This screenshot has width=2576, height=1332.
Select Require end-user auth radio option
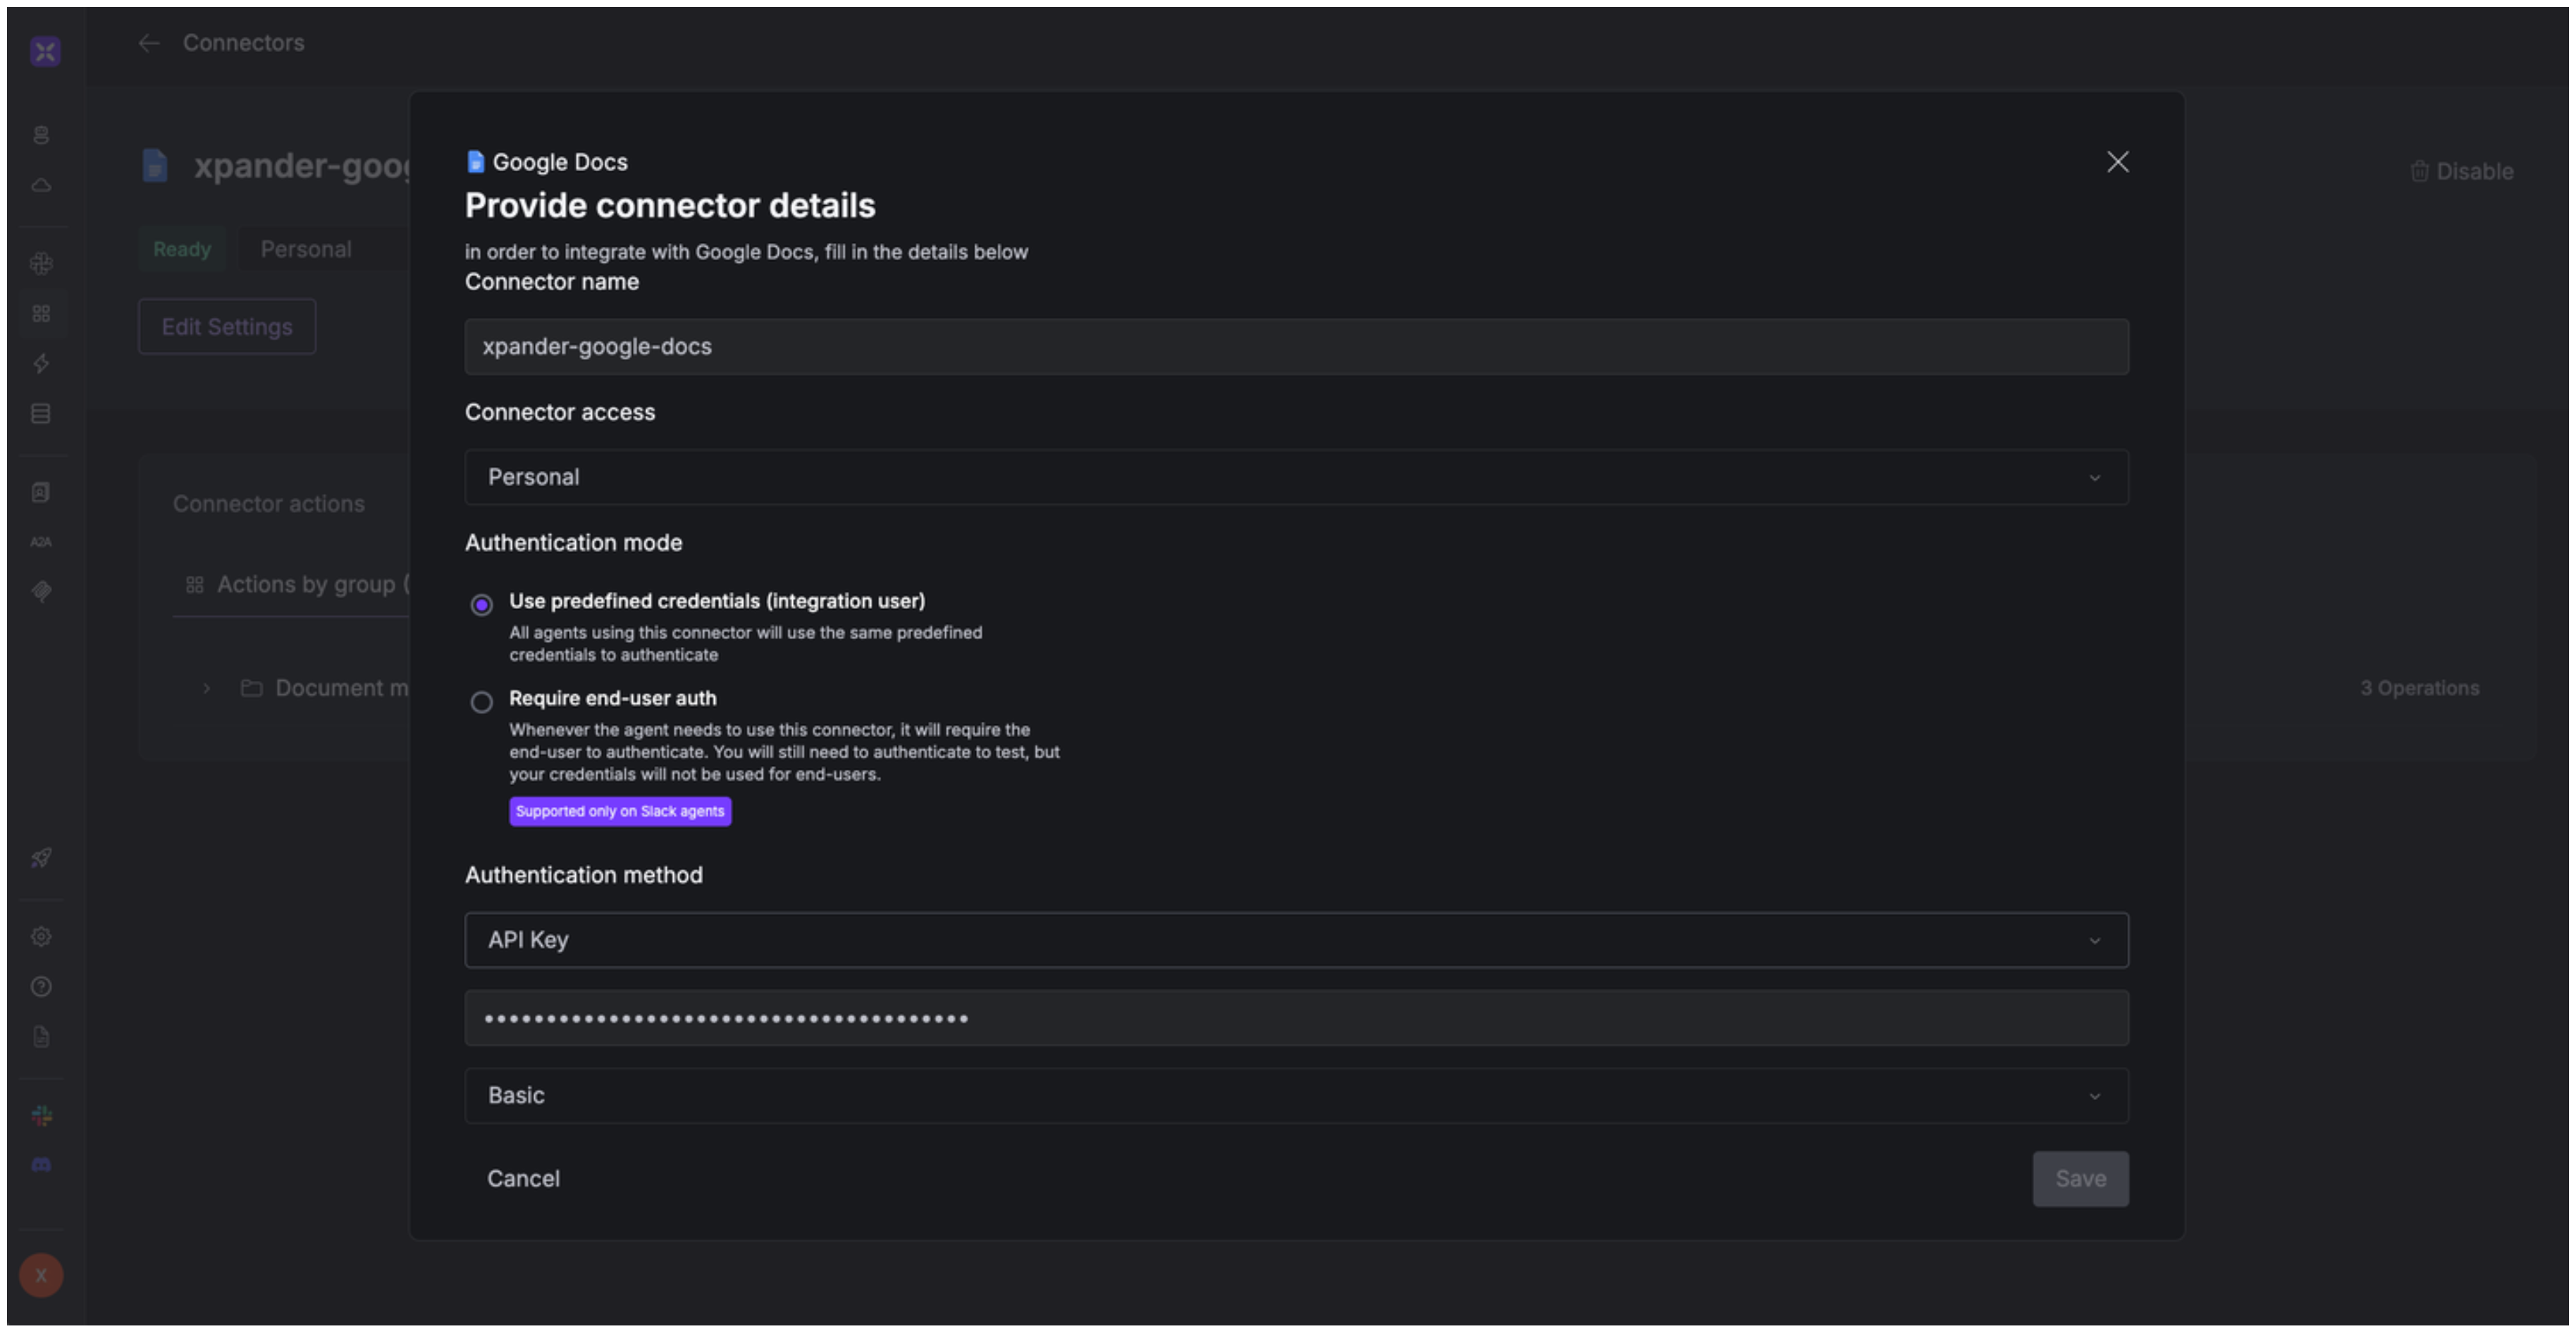tap(481, 702)
